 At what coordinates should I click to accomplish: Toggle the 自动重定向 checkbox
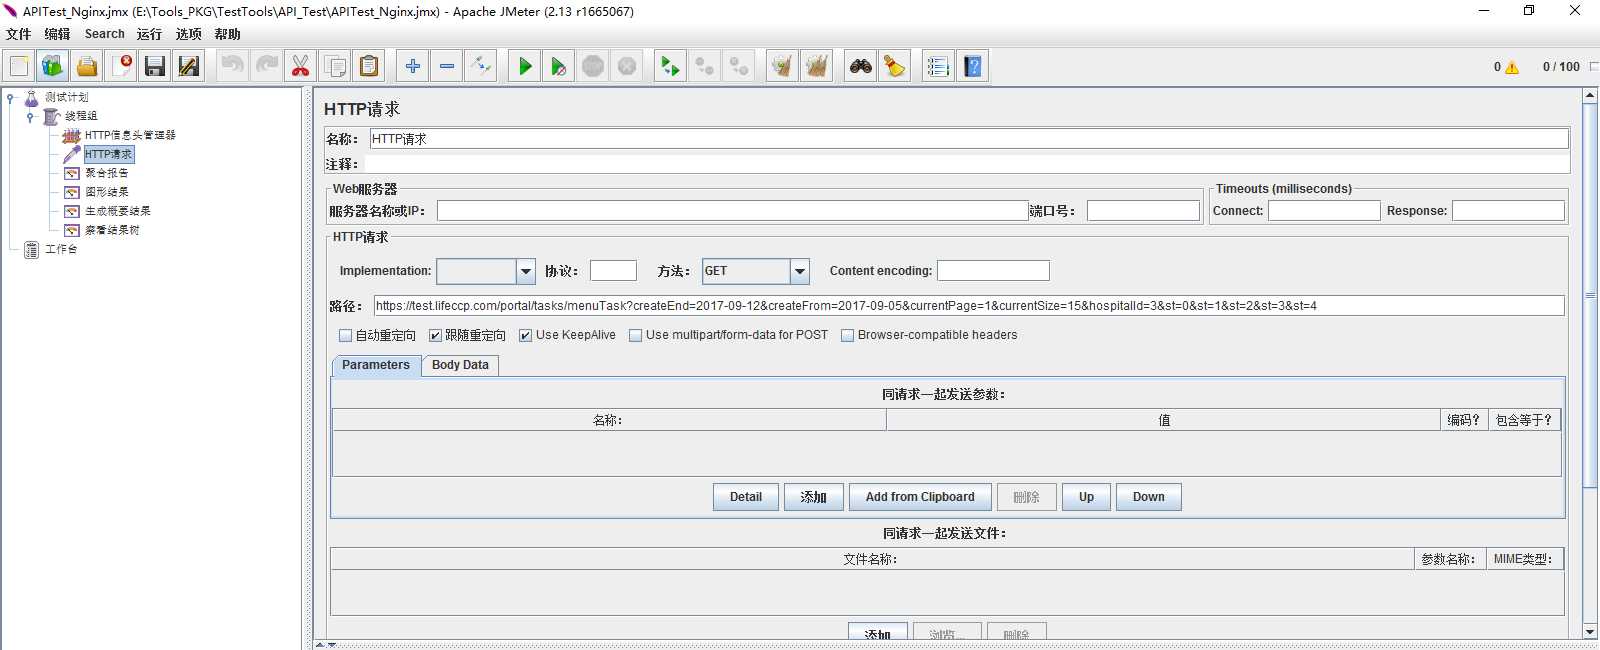click(x=346, y=336)
